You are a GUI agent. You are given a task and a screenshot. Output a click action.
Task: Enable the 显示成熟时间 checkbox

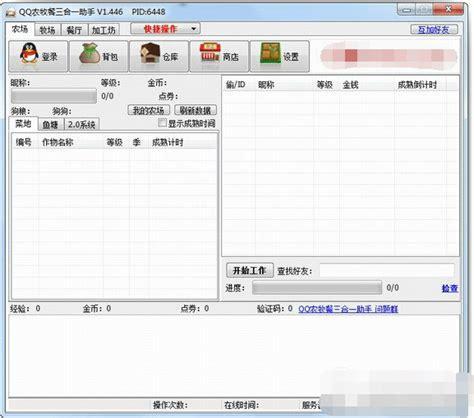(162, 123)
